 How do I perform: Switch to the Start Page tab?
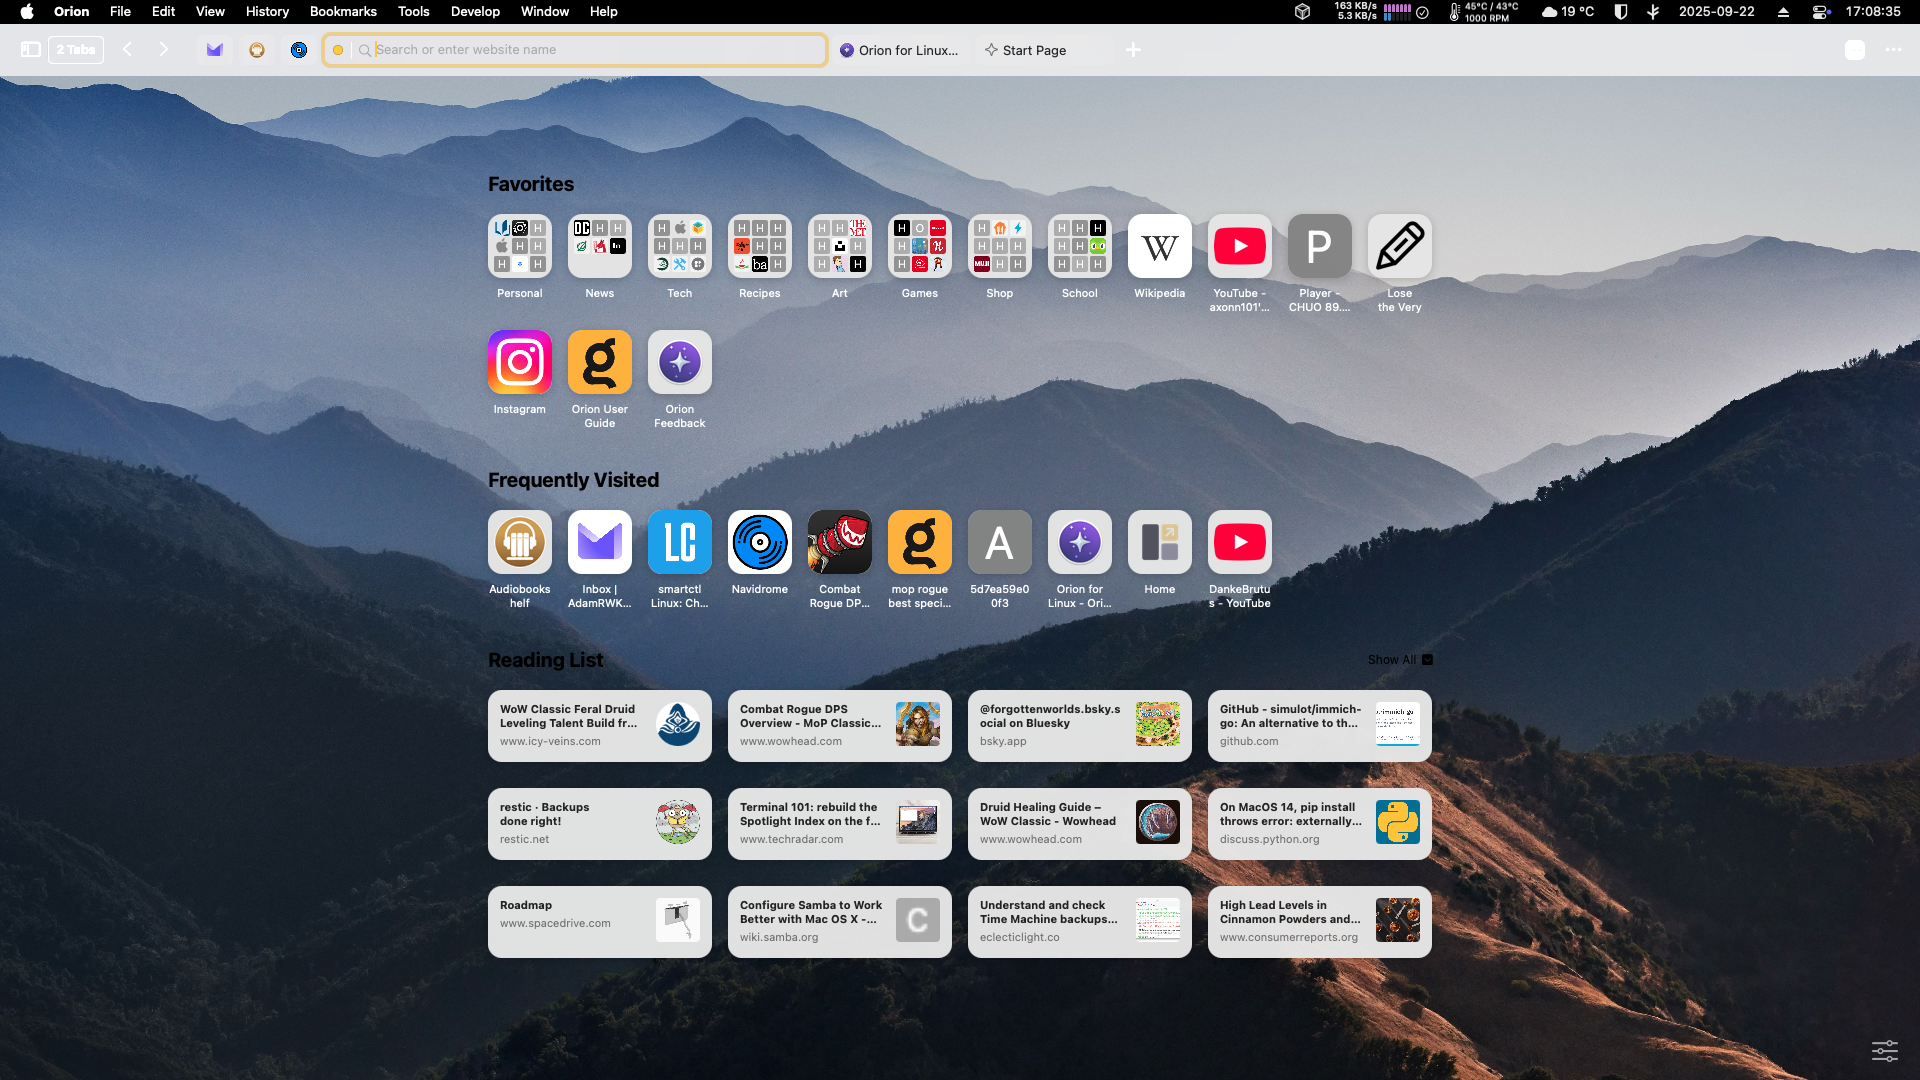[x=1034, y=49]
